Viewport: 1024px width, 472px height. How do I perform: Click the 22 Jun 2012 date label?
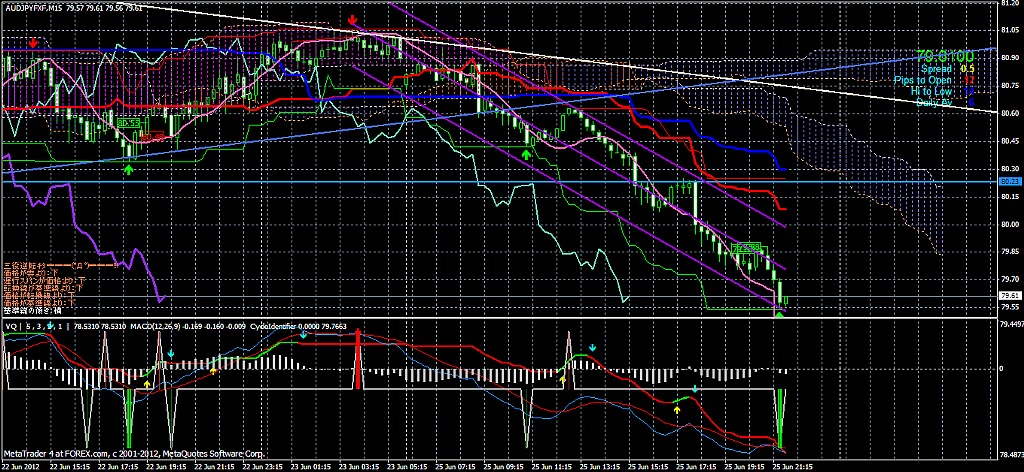click(18, 467)
